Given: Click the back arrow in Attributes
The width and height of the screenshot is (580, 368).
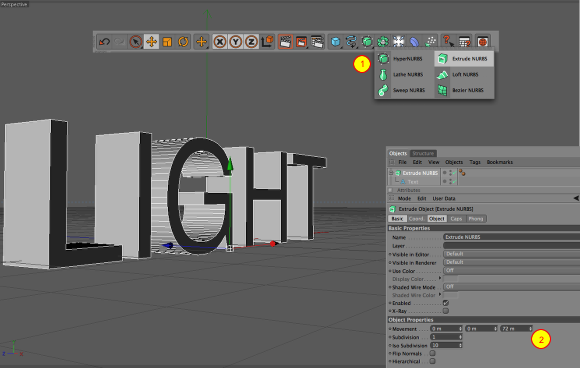Looking at the screenshot, I should (576, 199).
